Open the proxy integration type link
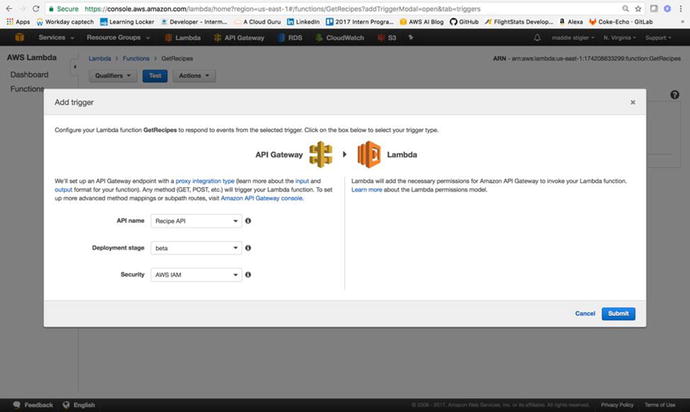 pos(206,180)
